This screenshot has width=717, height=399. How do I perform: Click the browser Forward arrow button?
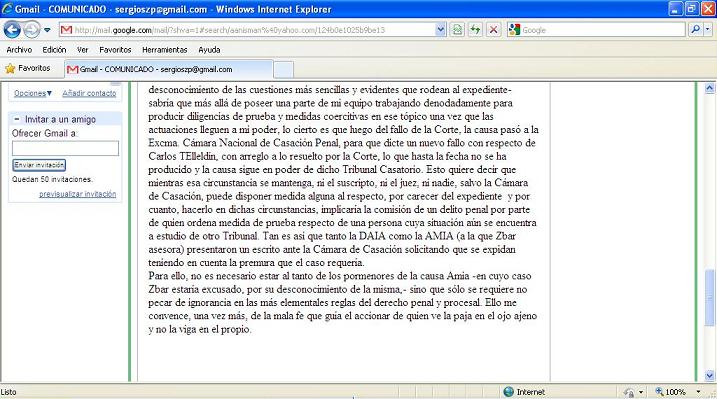(x=32, y=30)
